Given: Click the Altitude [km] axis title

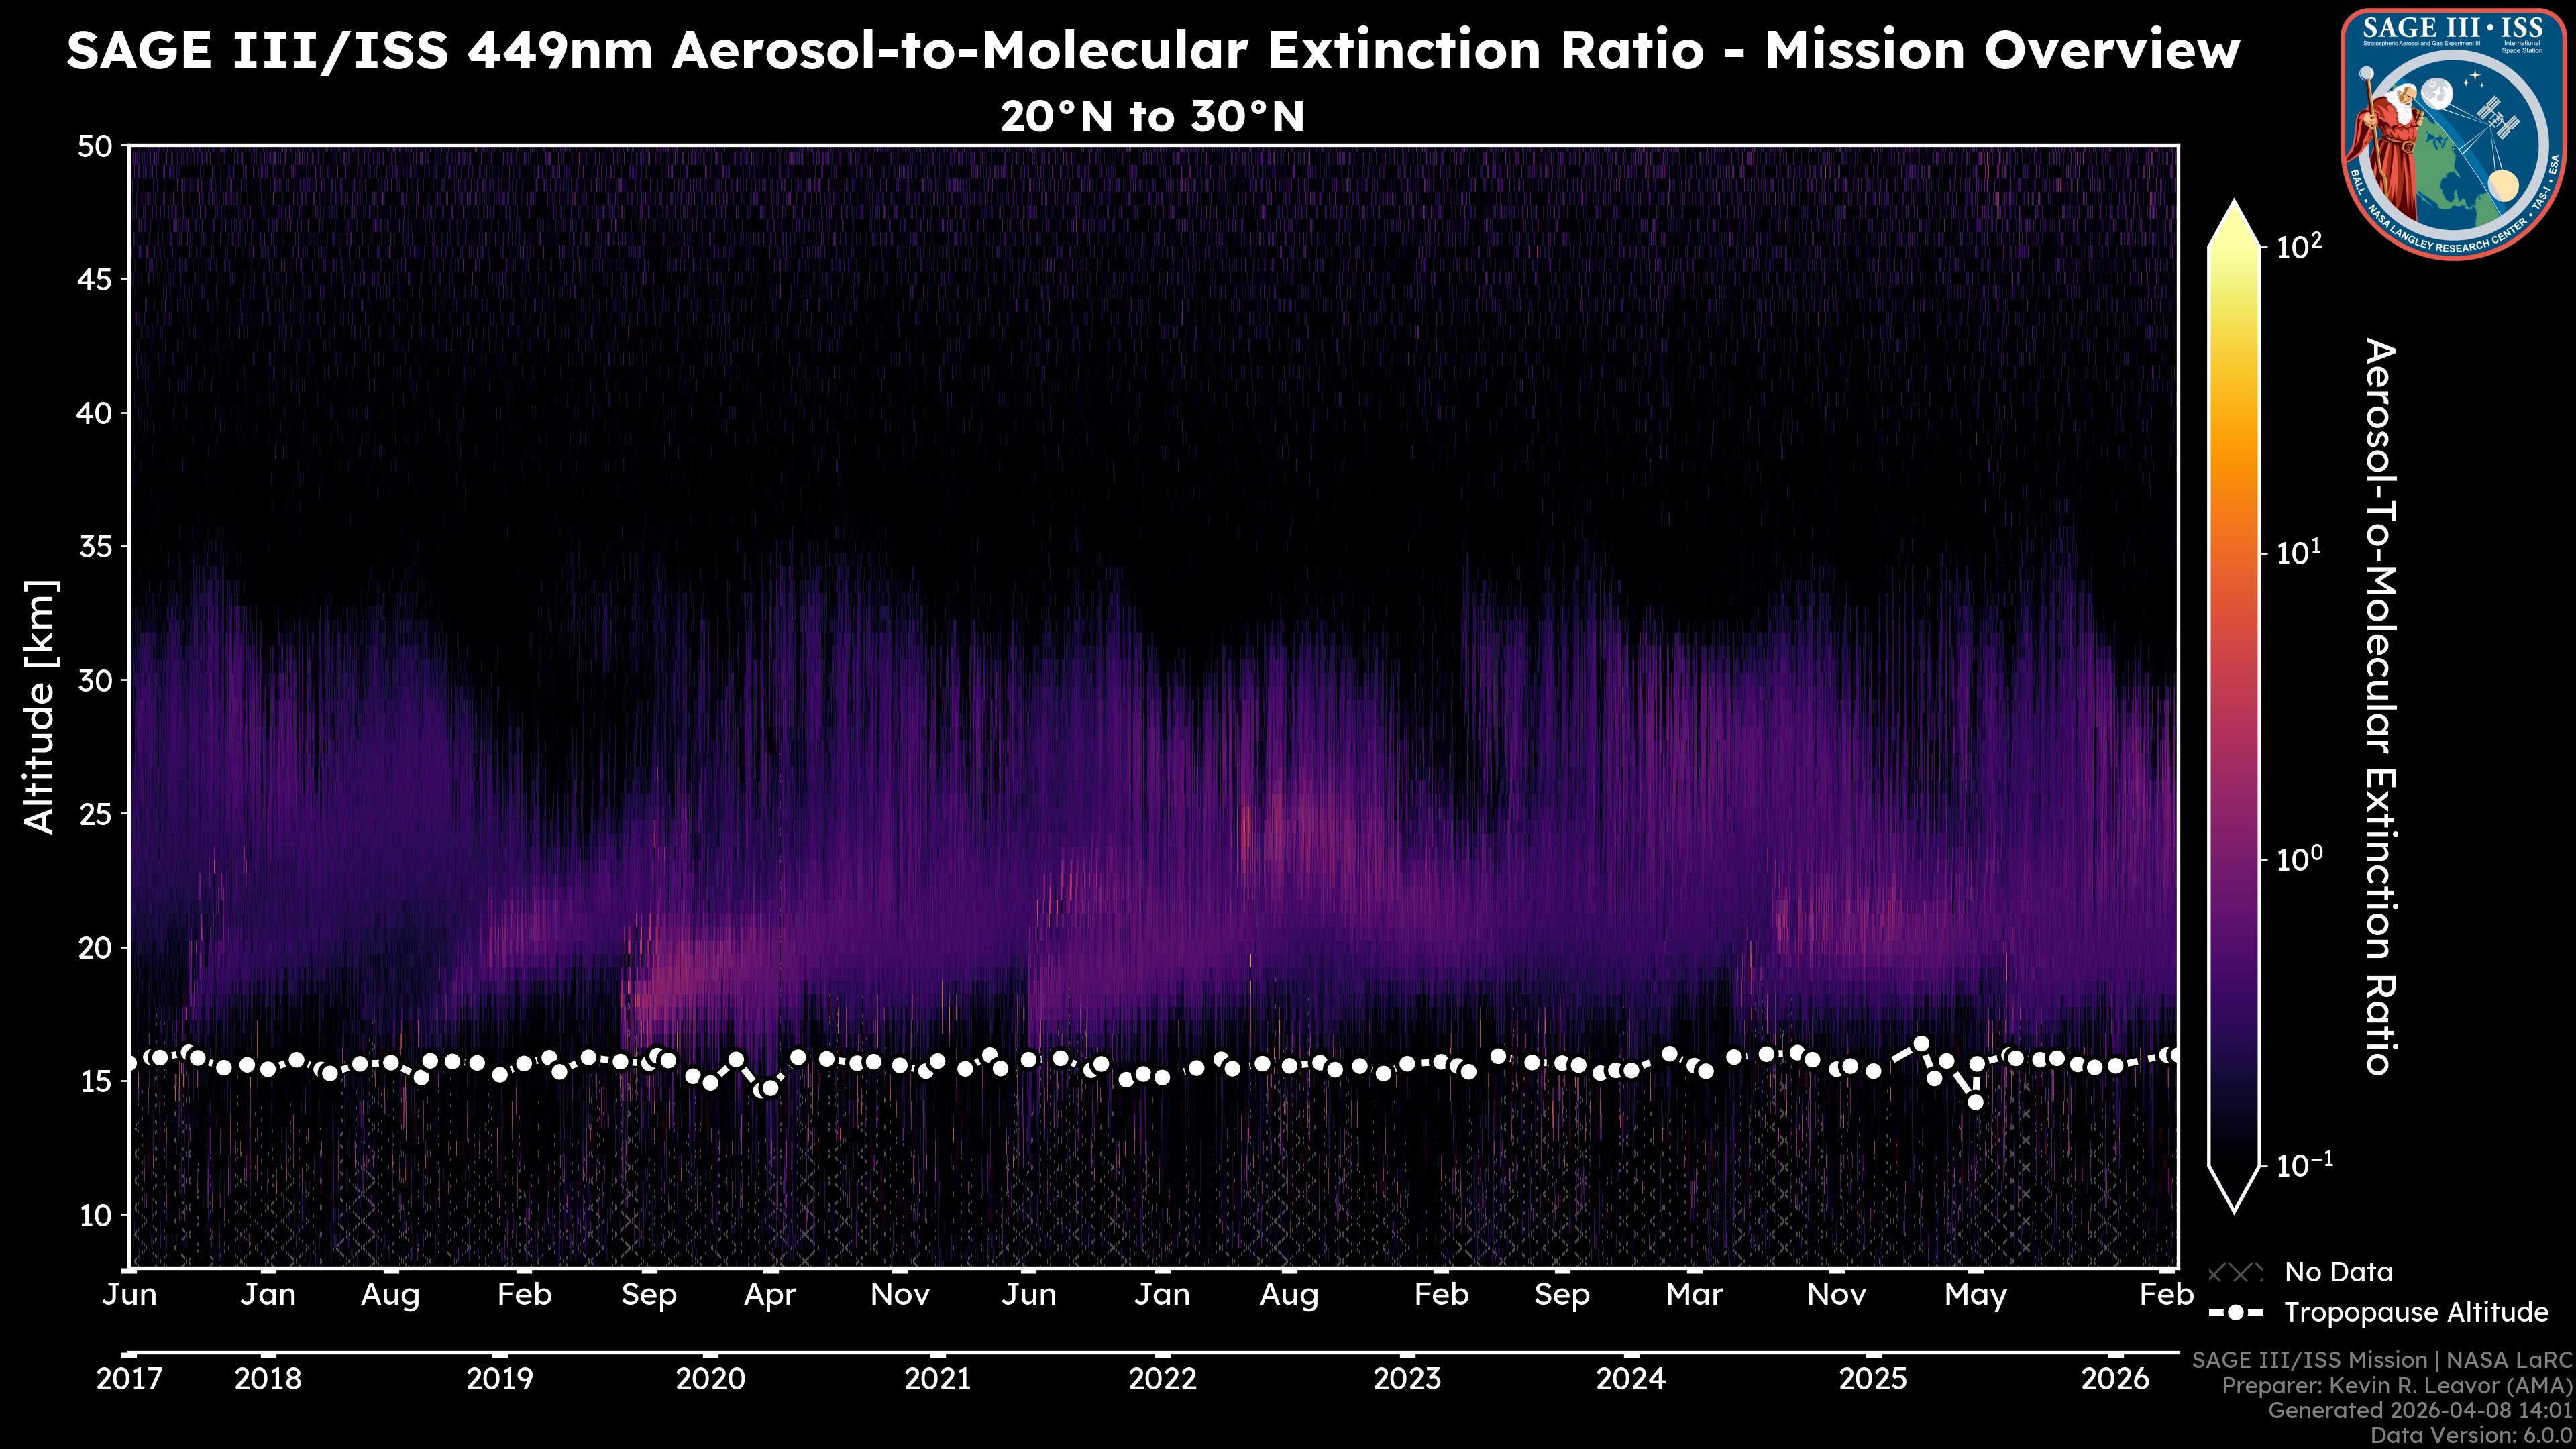Looking at the screenshot, I should point(41,706).
